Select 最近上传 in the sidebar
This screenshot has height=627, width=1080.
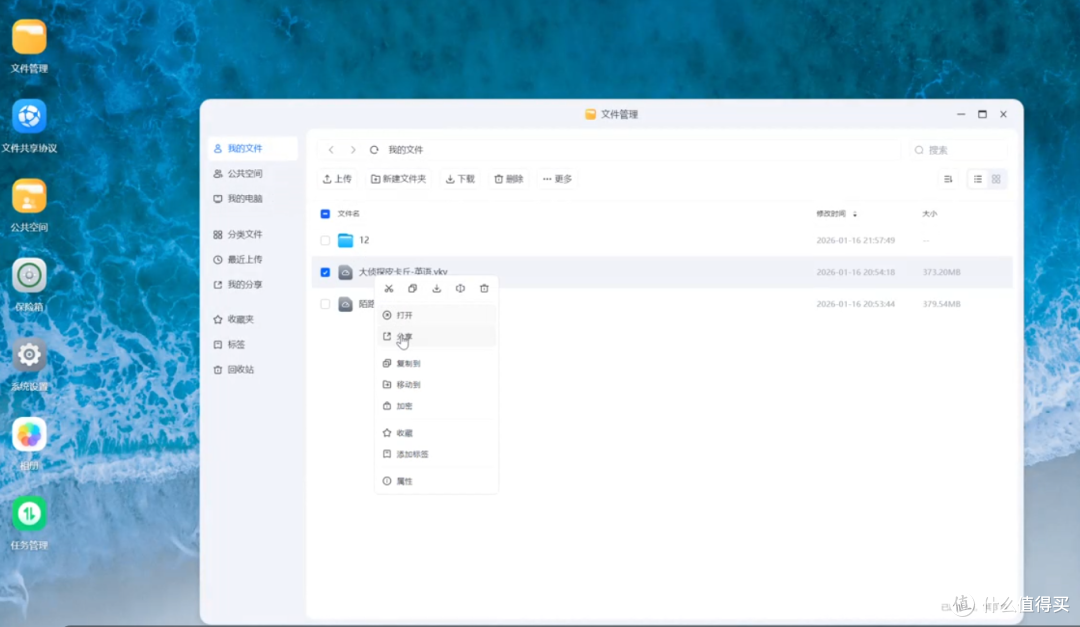(253, 260)
